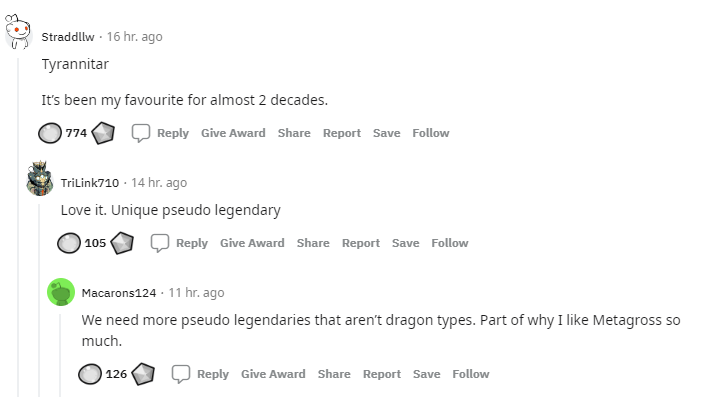This screenshot has height=397, width=705.
Task: Open the Macarons124 username link
Action: point(119,293)
